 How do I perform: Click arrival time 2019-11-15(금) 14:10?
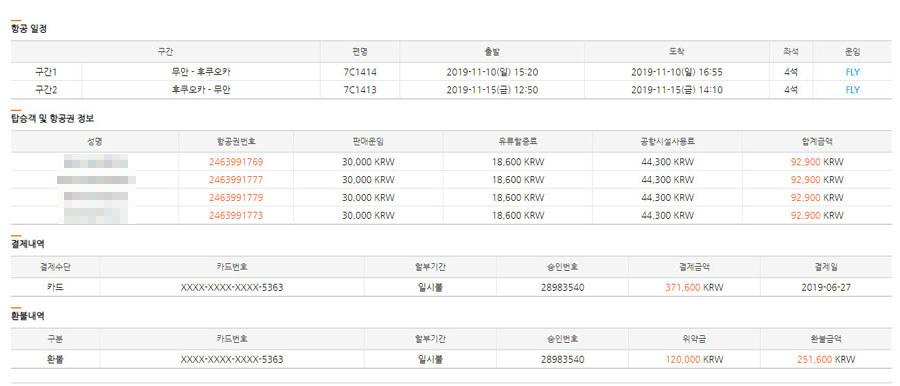677,90
